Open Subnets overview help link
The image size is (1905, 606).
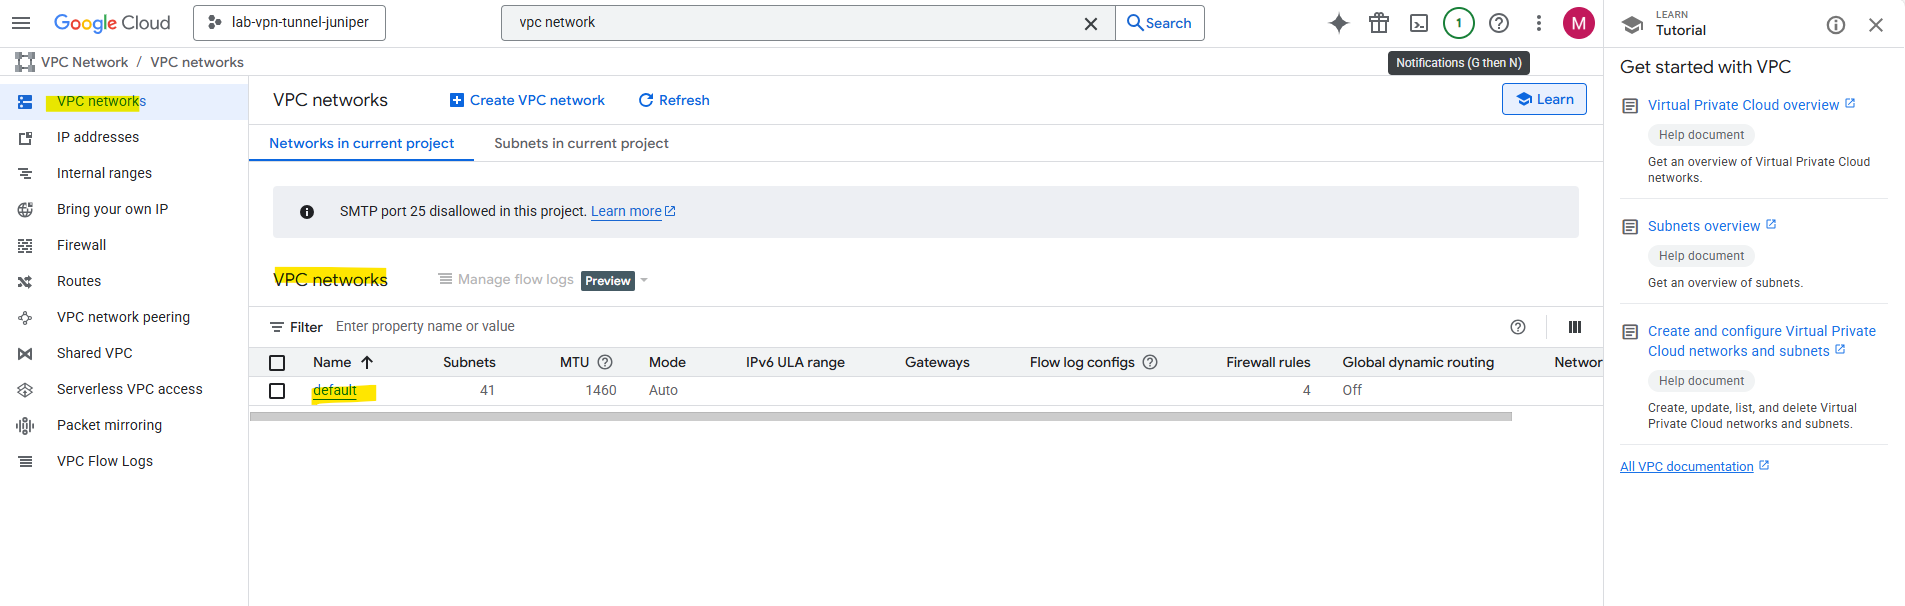[1712, 226]
